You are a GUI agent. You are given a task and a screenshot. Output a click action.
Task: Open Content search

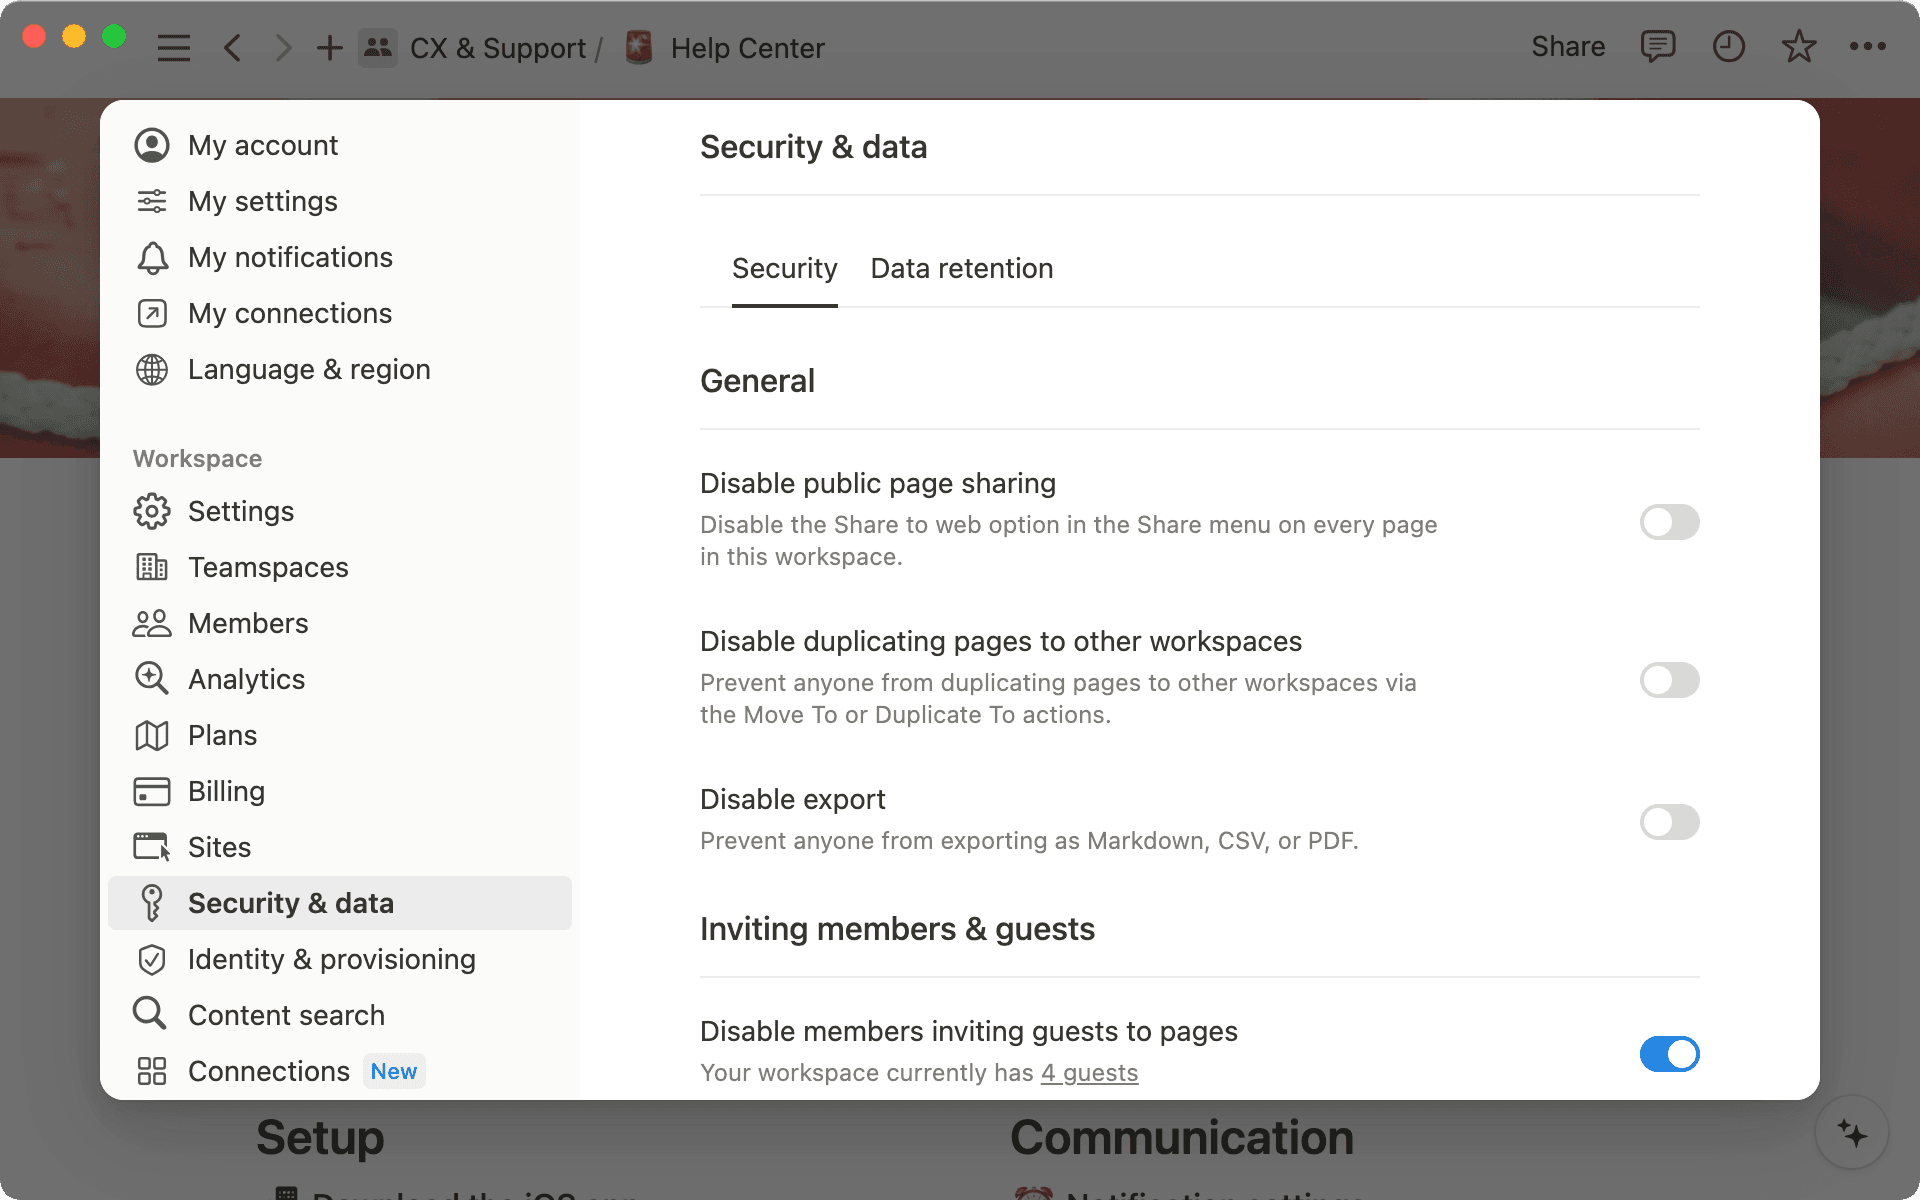(286, 1014)
